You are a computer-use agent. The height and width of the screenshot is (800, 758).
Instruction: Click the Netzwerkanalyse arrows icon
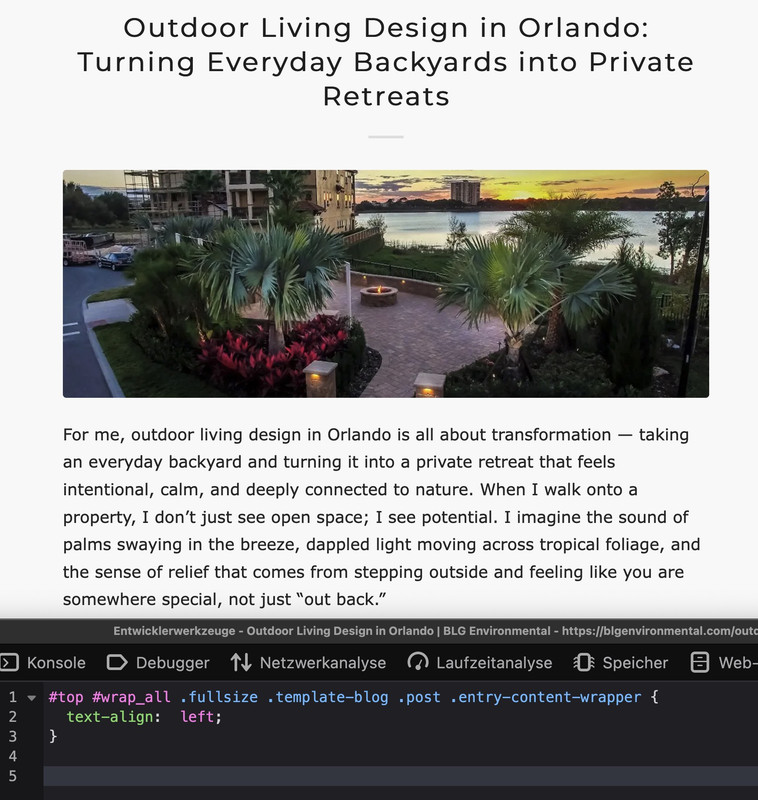(241, 662)
